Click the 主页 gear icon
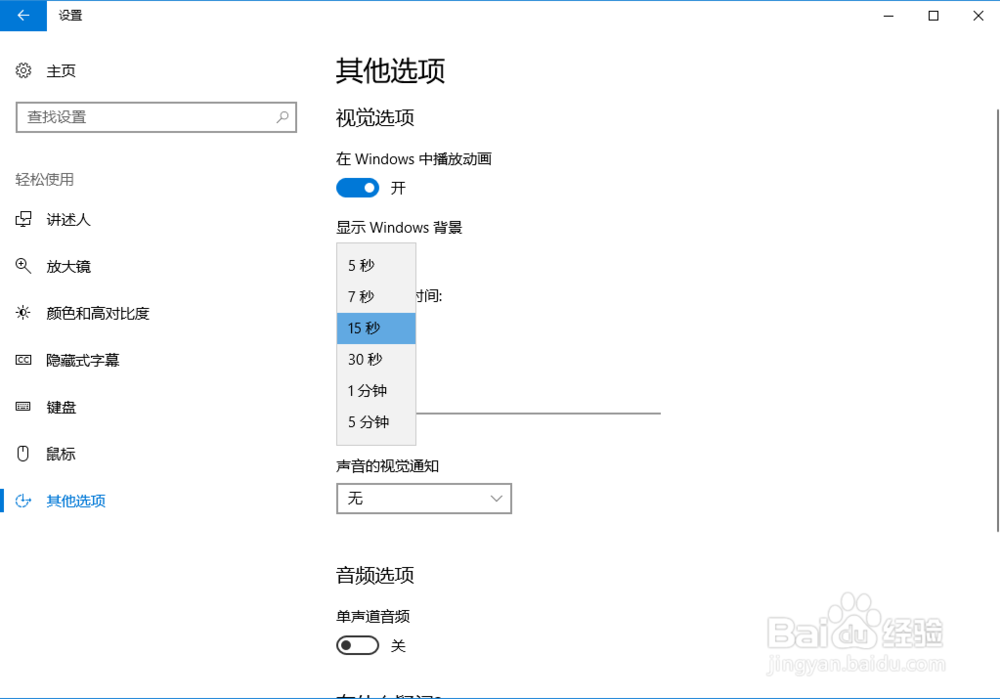Viewport: 1000px width, 699px height. click(23, 70)
